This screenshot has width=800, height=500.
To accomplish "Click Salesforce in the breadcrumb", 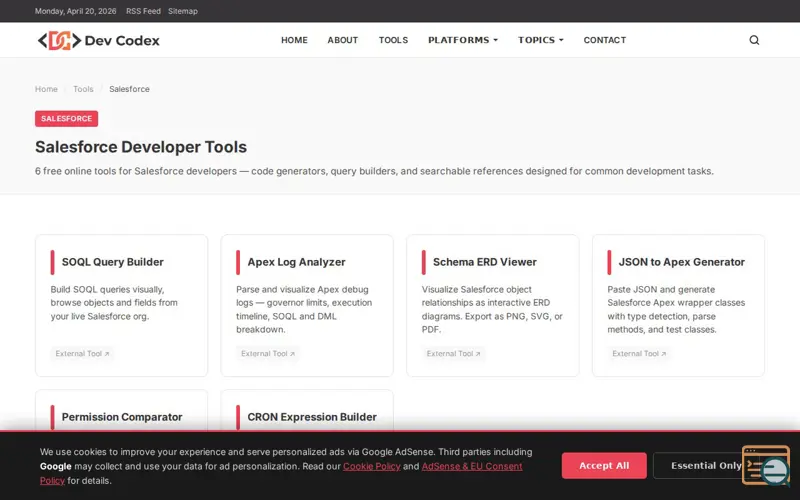I will 129,89.
